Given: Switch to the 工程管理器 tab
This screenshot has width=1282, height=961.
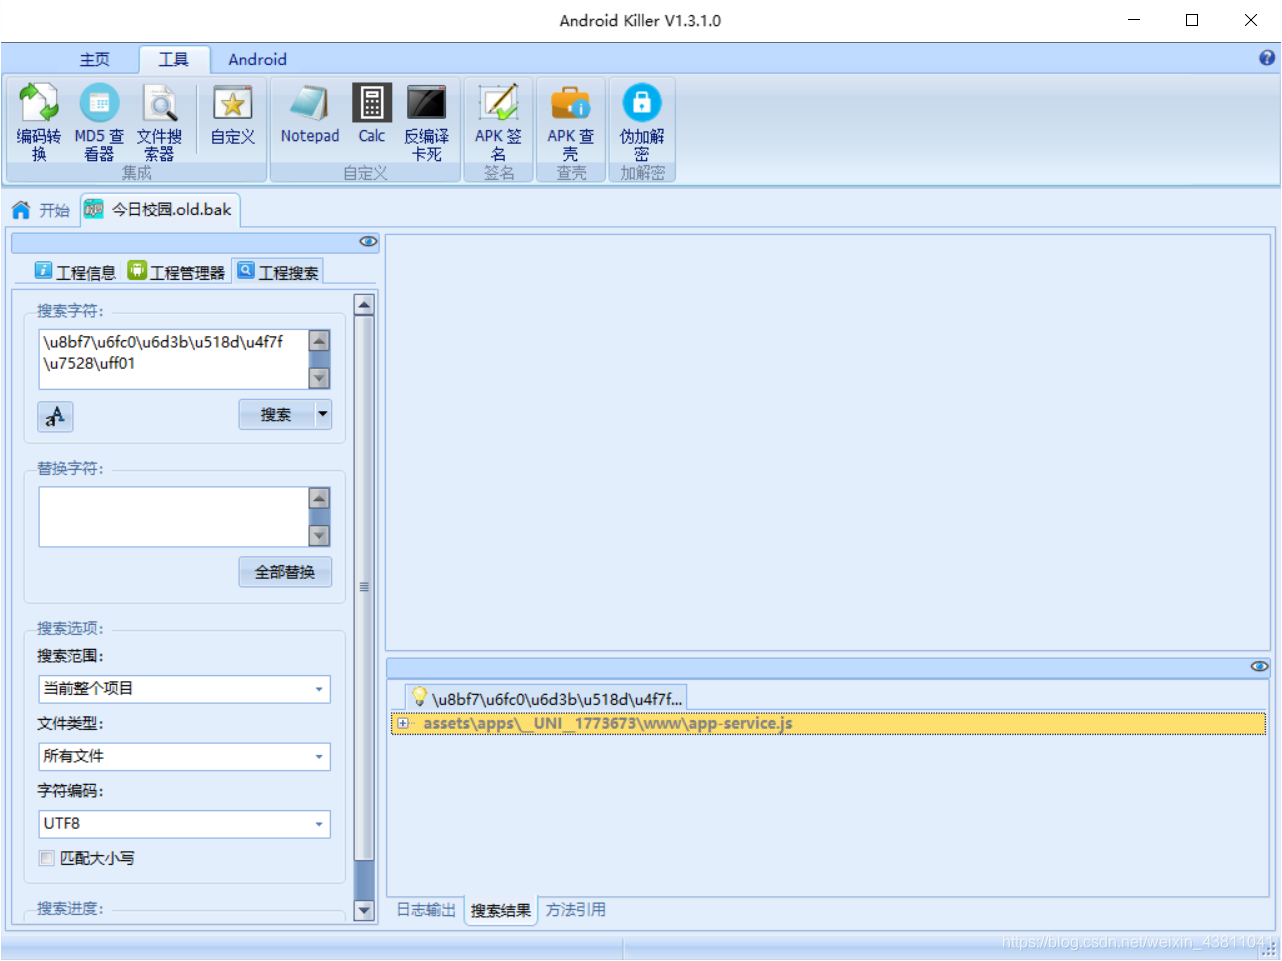Looking at the screenshot, I should [x=177, y=272].
